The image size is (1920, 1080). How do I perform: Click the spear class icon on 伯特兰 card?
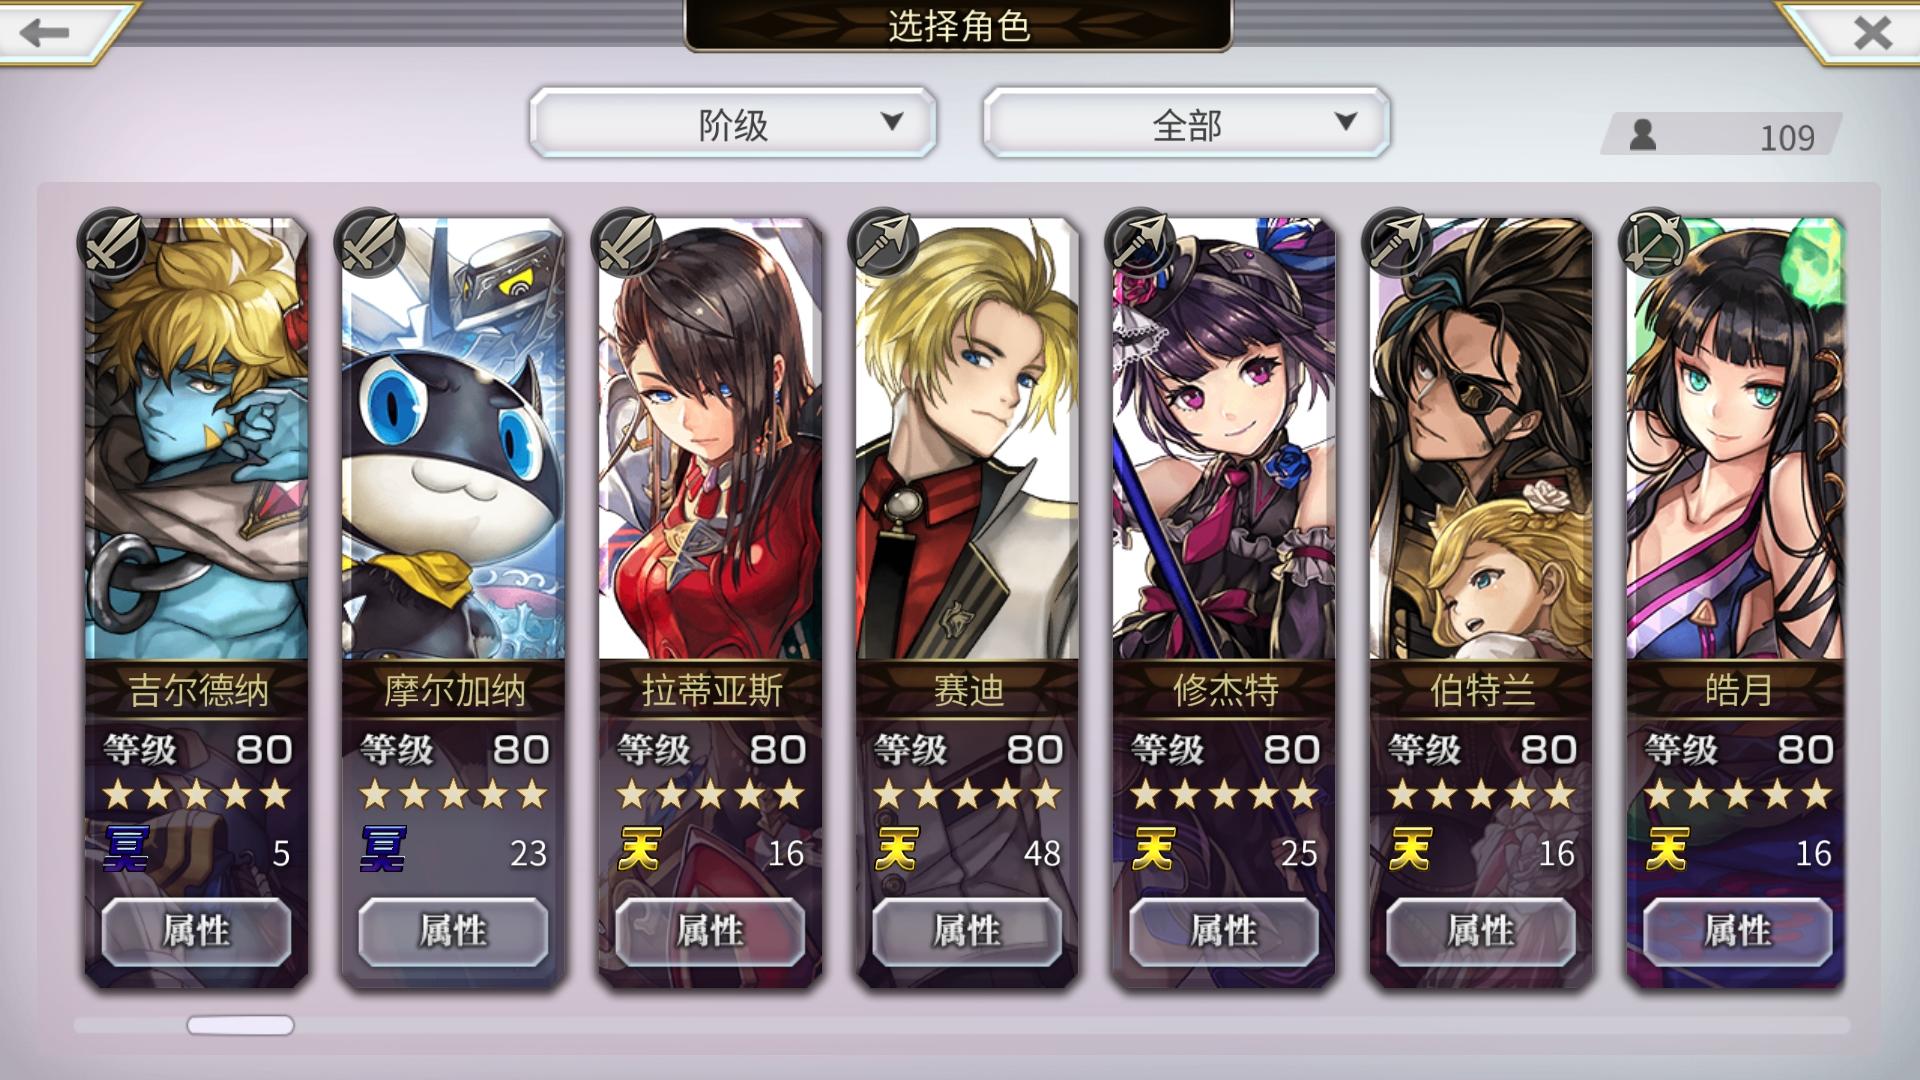pos(1396,243)
